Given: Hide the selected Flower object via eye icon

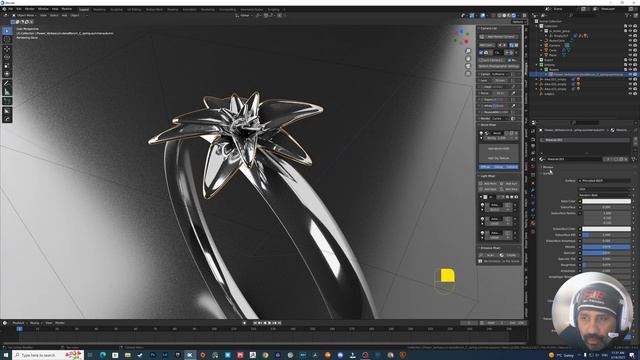Looking at the screenshot, I should point(630,75).
